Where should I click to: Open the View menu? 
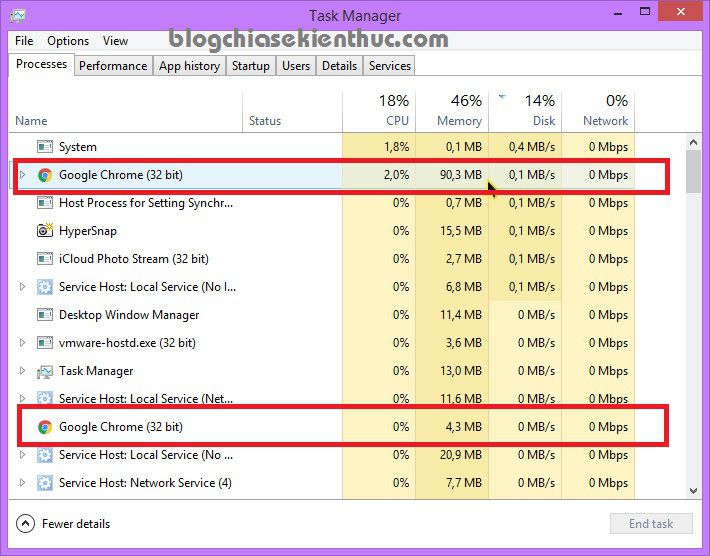pyautogui.click(x=115, y=41)
